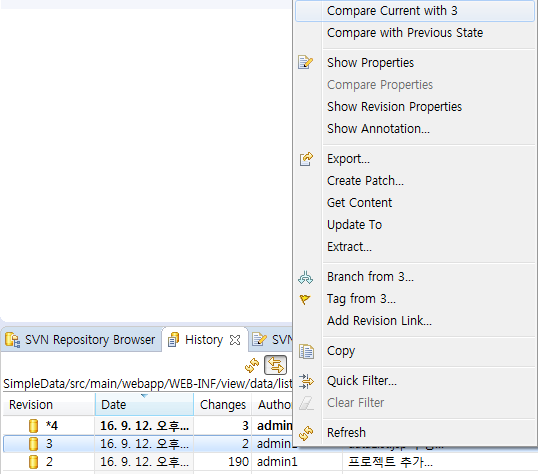Image resolution: width=538 pixels, height=474 pixels.
Task: Click Changes value 190
Action: [238, 462]
